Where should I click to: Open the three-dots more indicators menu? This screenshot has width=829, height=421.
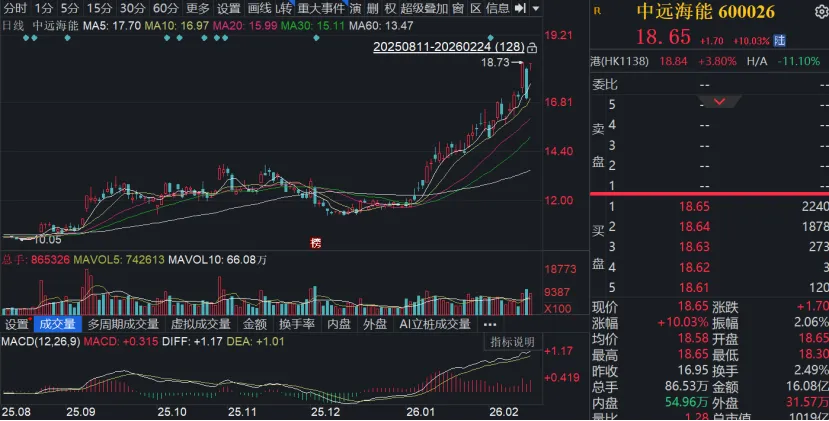[x=490, y=324]
